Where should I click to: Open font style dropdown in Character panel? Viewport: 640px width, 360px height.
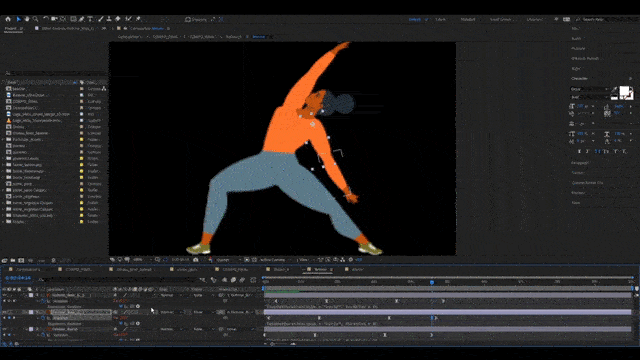click(x=589, y=97)
